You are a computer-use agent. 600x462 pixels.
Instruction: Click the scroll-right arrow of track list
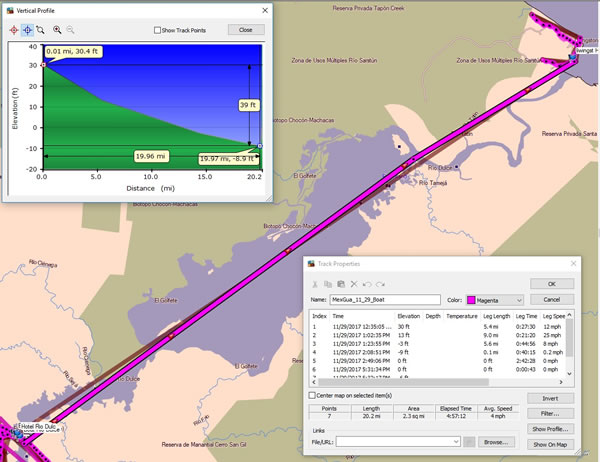pos(561,382)
